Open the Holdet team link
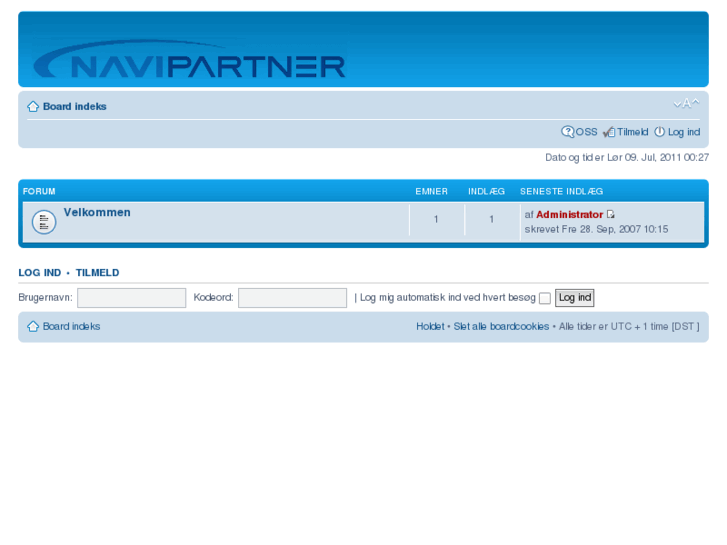 tap(430, 327)
